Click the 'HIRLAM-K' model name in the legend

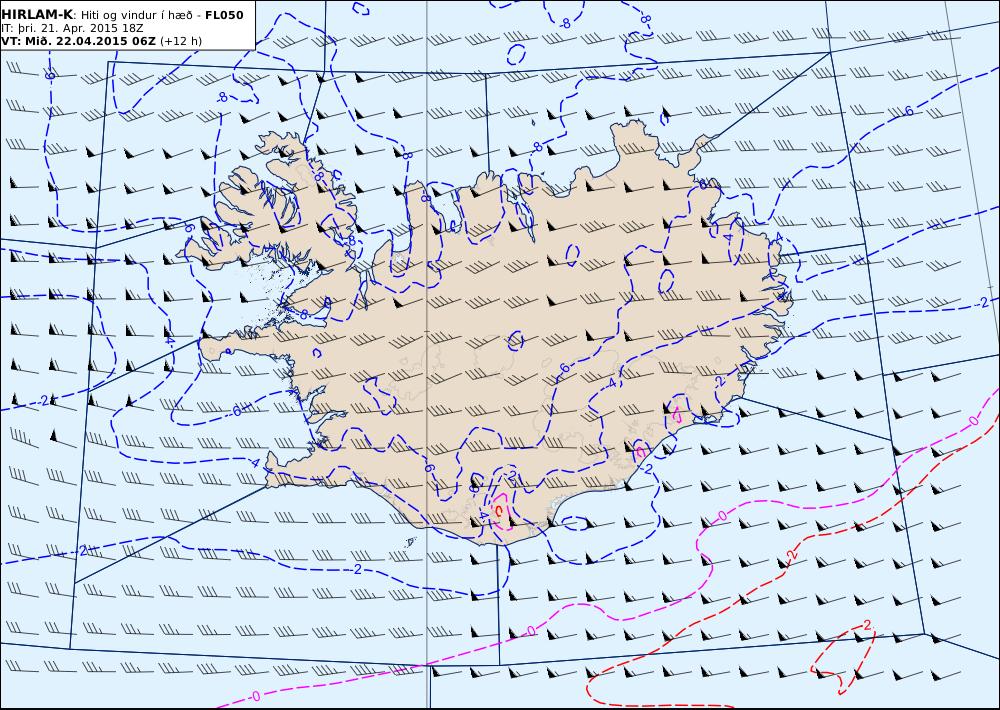[38, 15]
